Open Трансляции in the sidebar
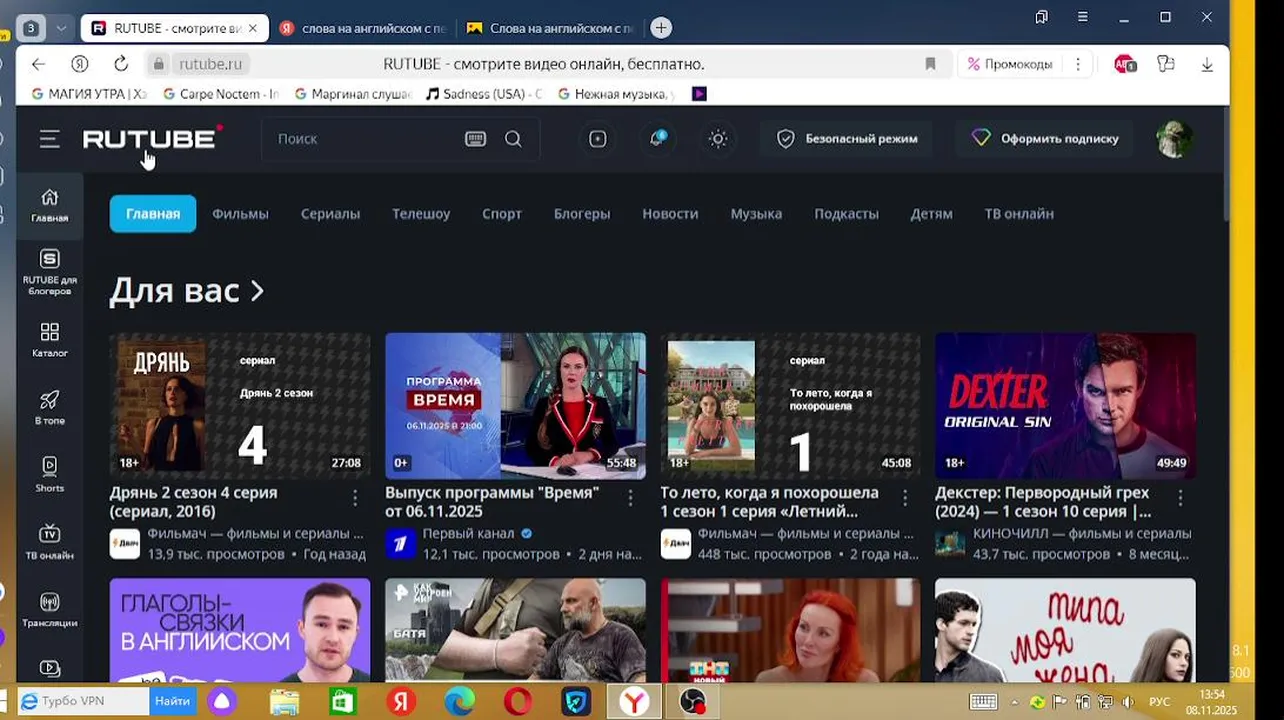The height and width of the screenshot is (720, 1284). [x=49, y=609]
